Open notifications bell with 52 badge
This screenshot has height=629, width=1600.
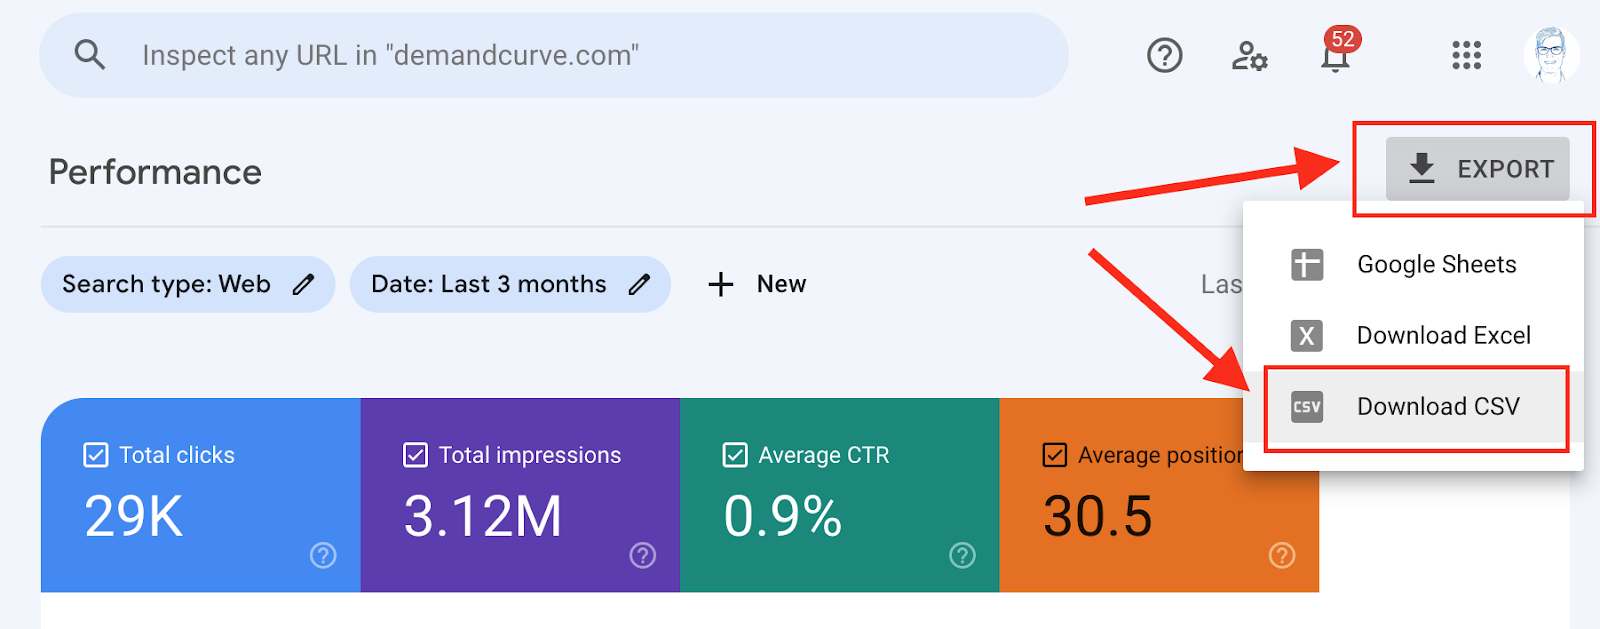(1335, 56)
